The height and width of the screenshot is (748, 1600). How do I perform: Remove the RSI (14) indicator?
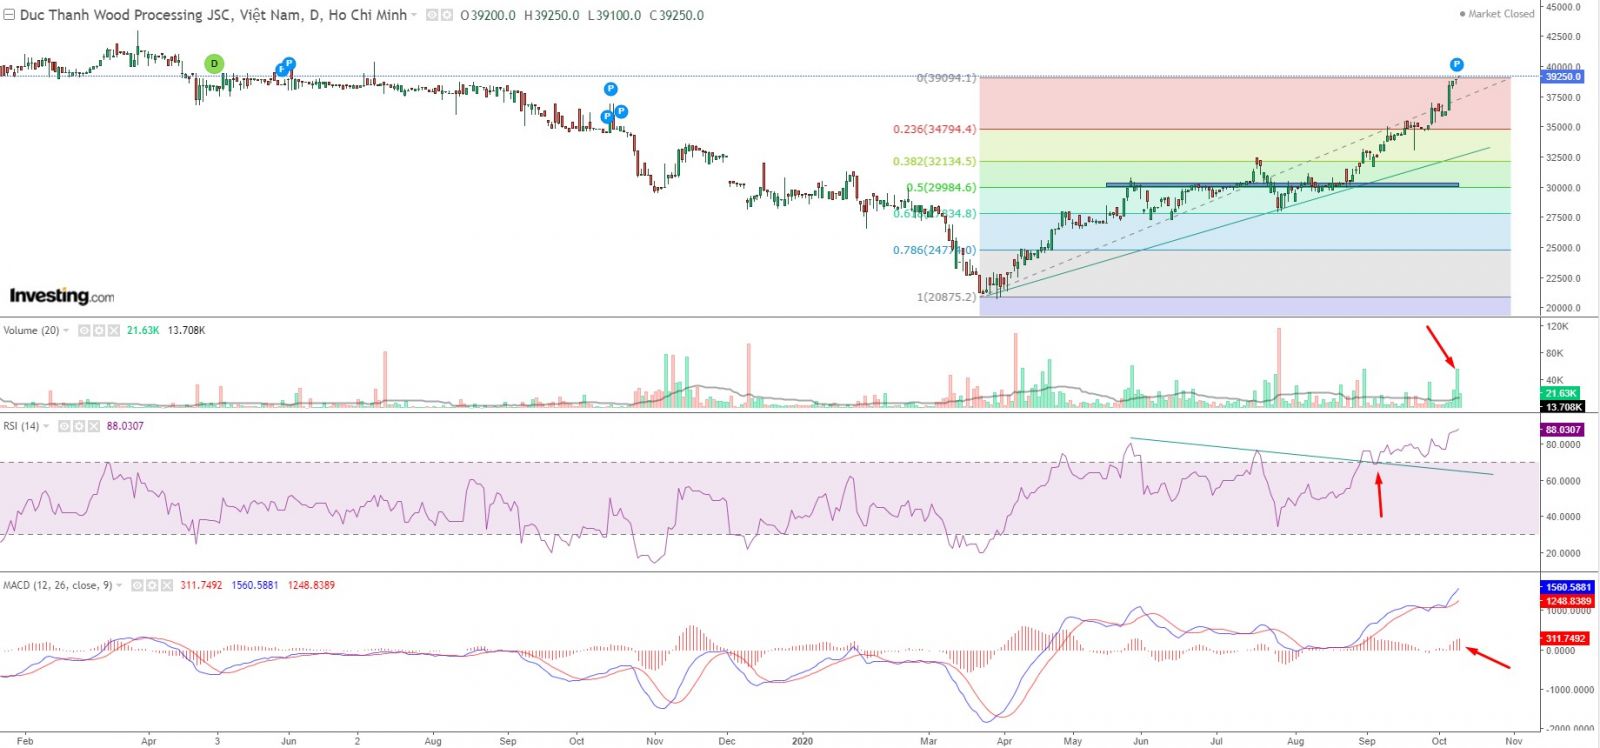coord(93,426)
